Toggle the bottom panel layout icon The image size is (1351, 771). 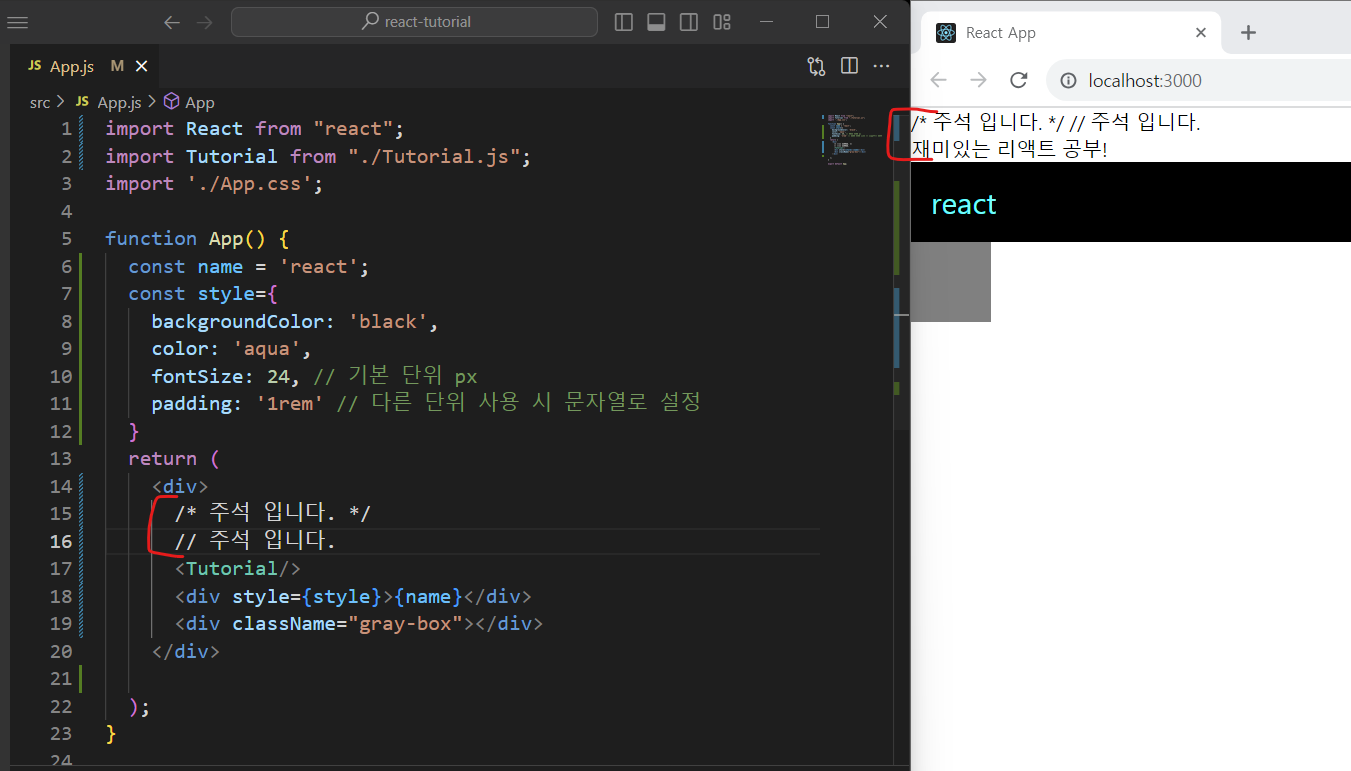pyautogui.click(x=656, y=22)
